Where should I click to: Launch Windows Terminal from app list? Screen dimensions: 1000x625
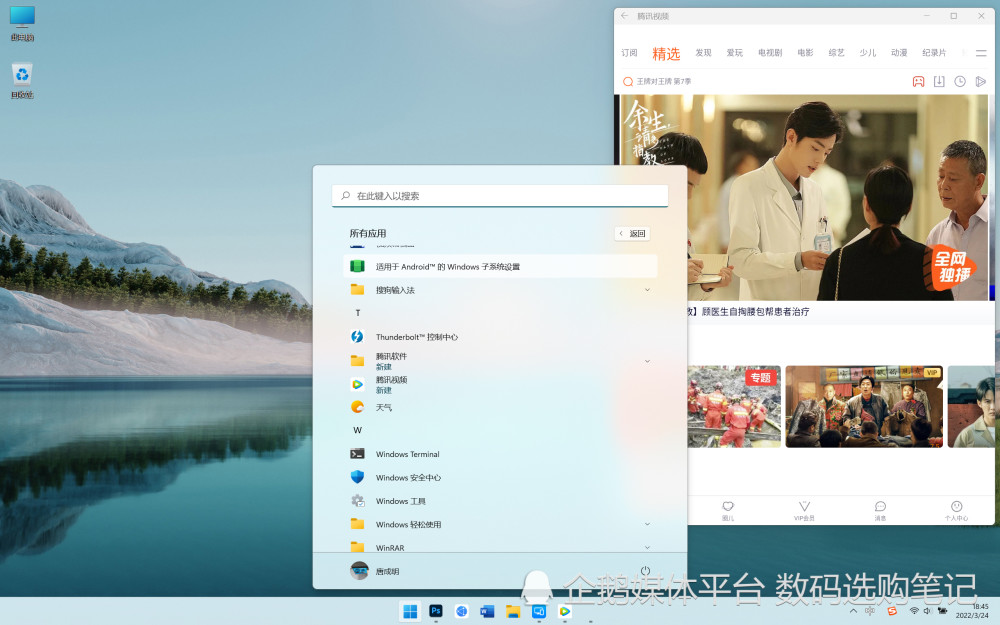500,454
